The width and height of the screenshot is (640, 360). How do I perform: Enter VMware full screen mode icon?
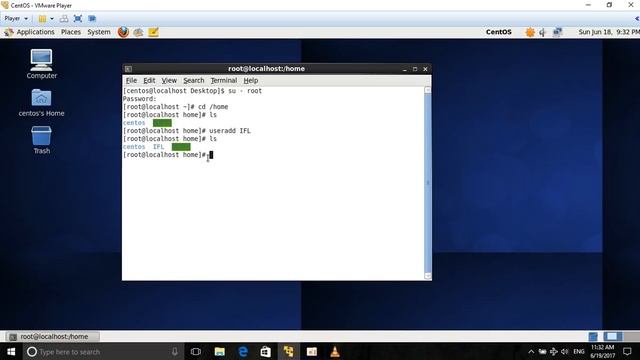[78, 18]
